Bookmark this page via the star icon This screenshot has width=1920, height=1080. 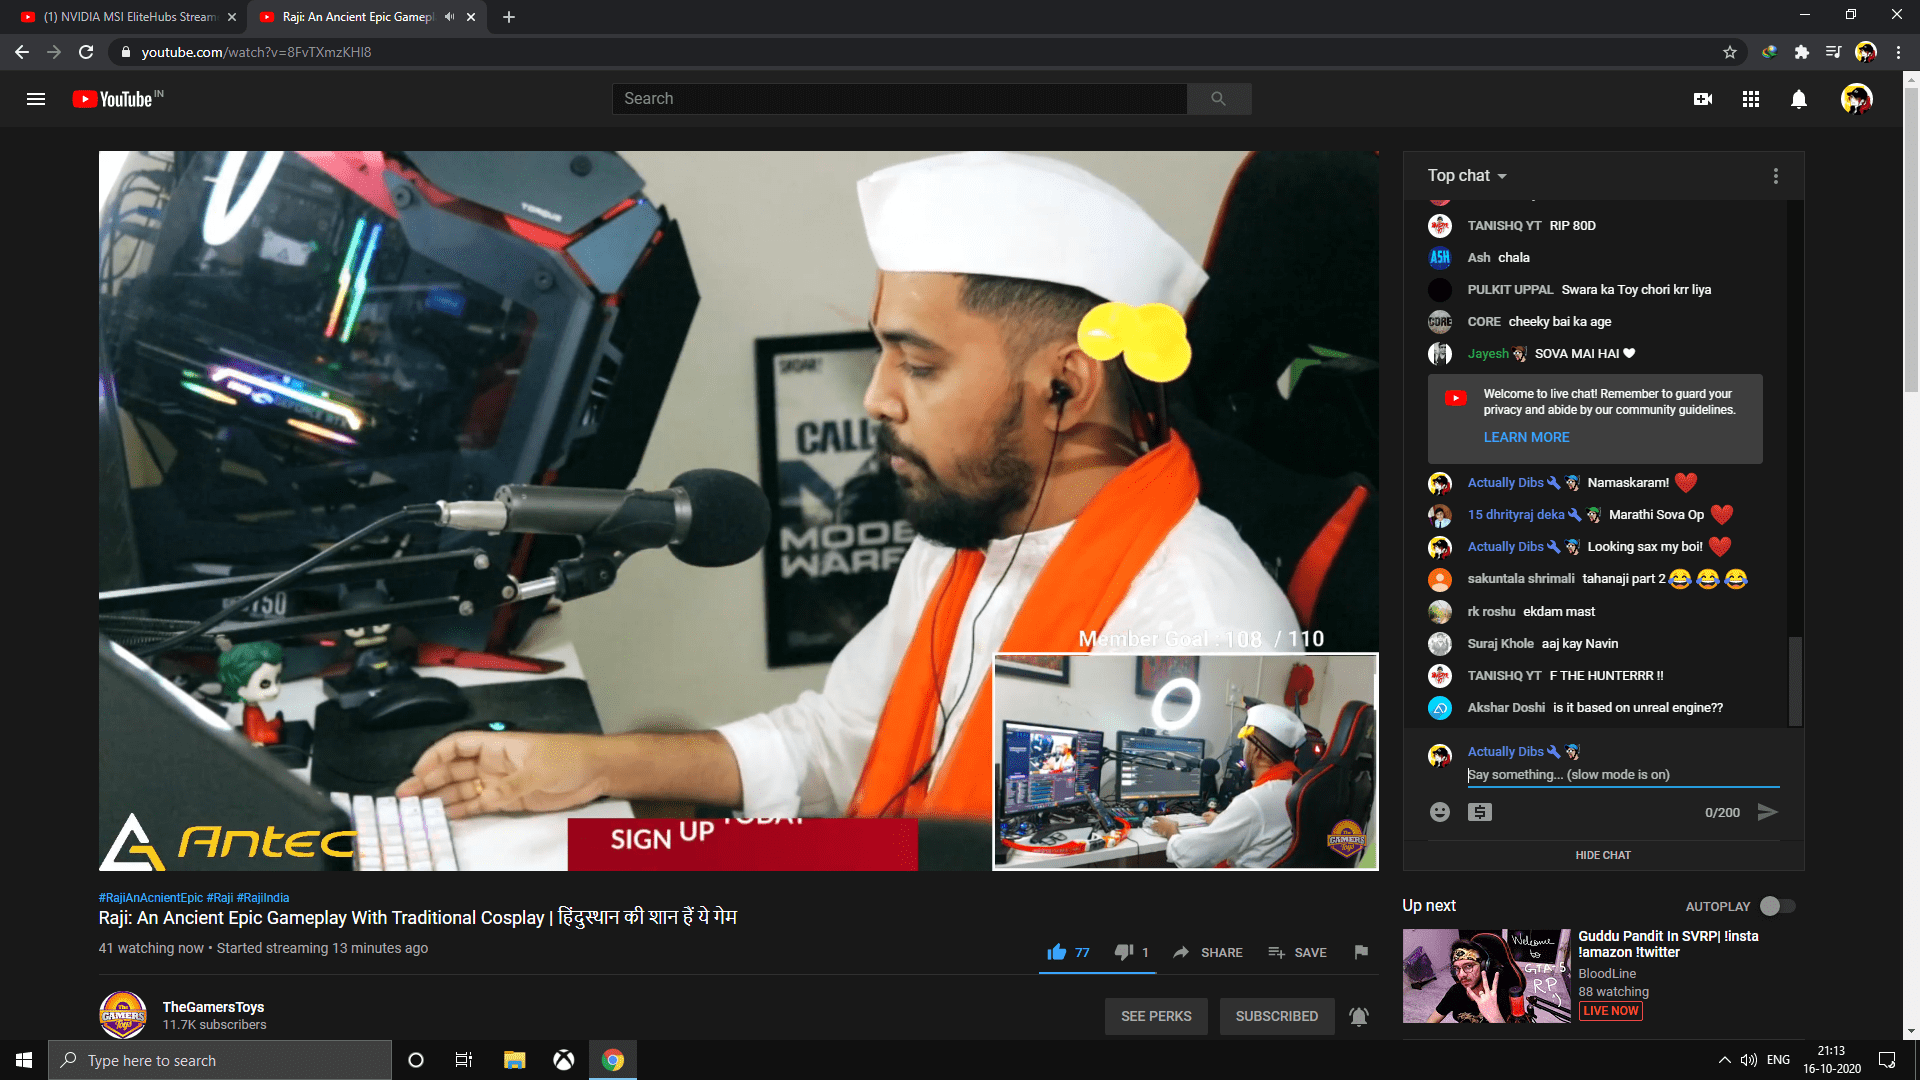1728,52
